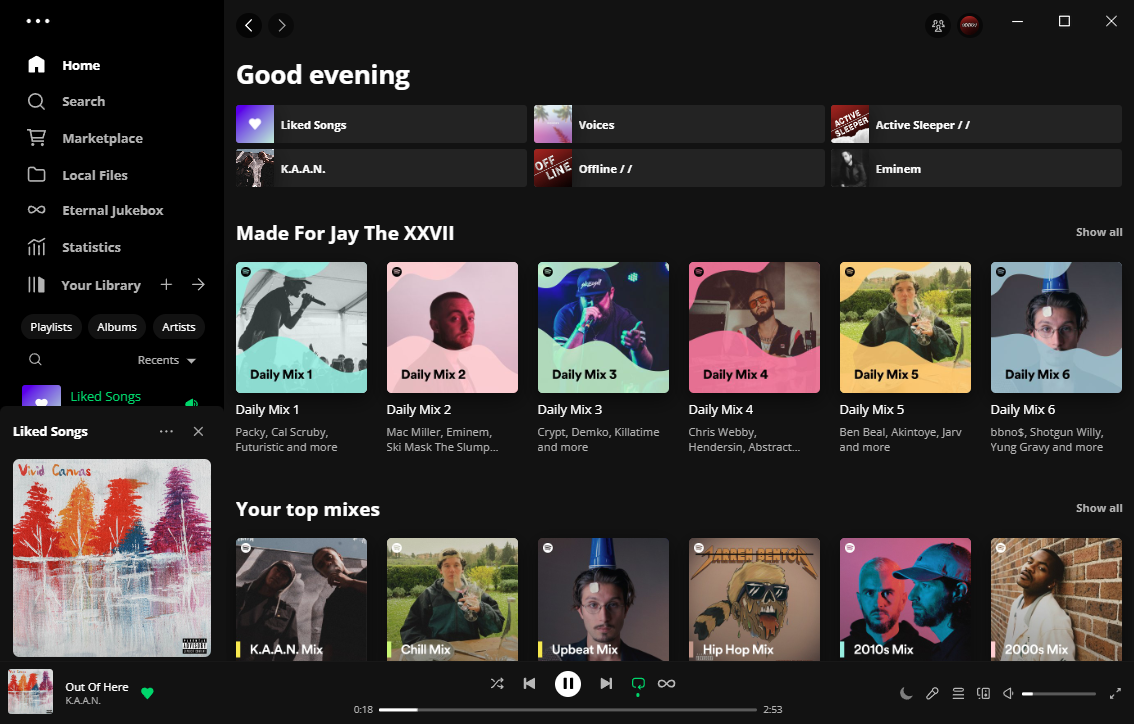The height and width of the screenshot is (724, 1134).
Task: Open the play queue
Action: coord(958,693)
